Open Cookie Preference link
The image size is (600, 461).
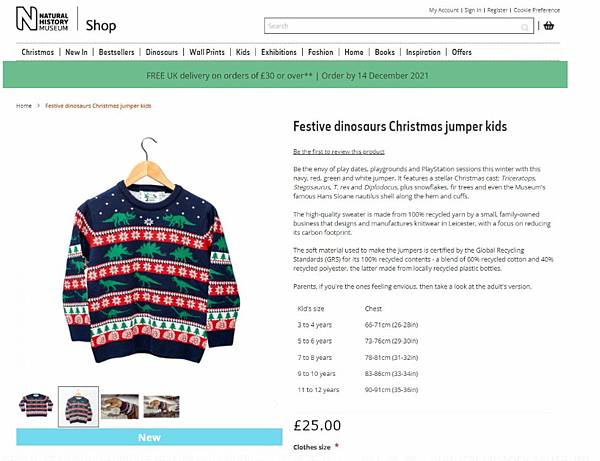tap(537, 10)
